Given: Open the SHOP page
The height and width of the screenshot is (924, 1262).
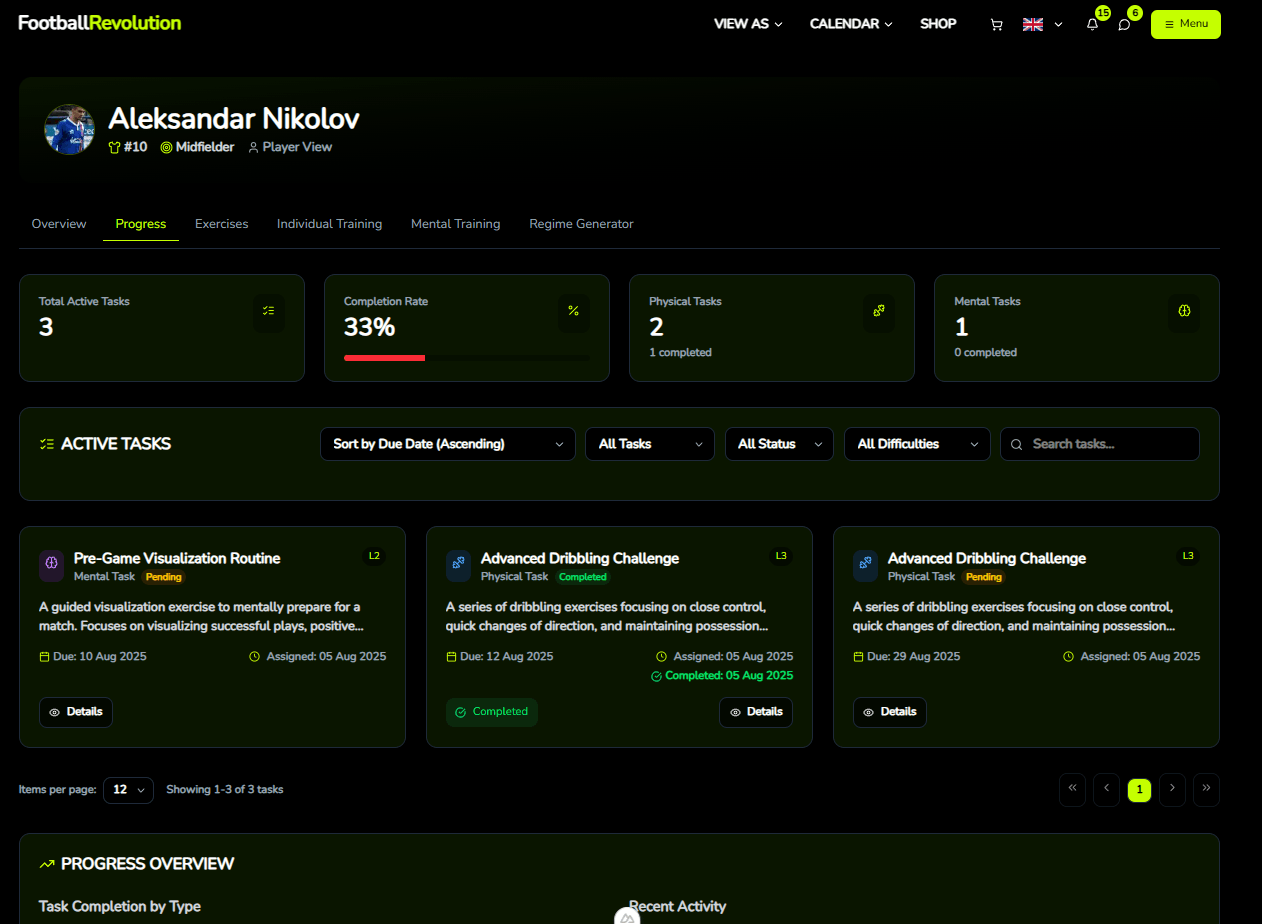Looking at the screenshot, I should (x=938, y=24).
